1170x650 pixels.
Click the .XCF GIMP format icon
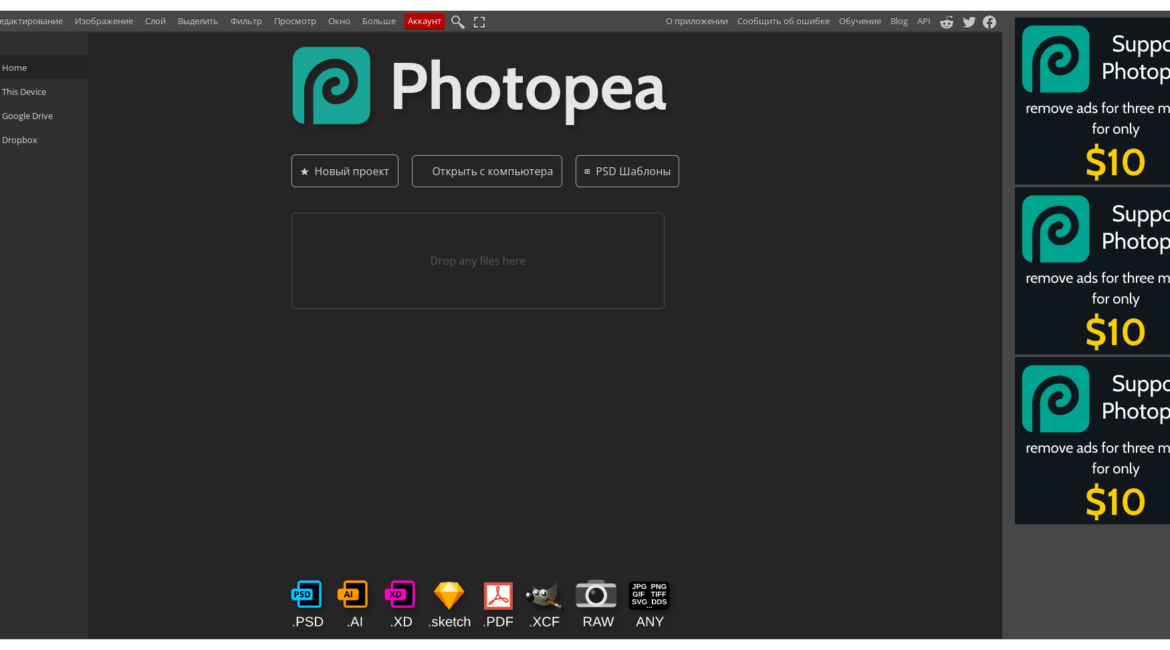544,604
